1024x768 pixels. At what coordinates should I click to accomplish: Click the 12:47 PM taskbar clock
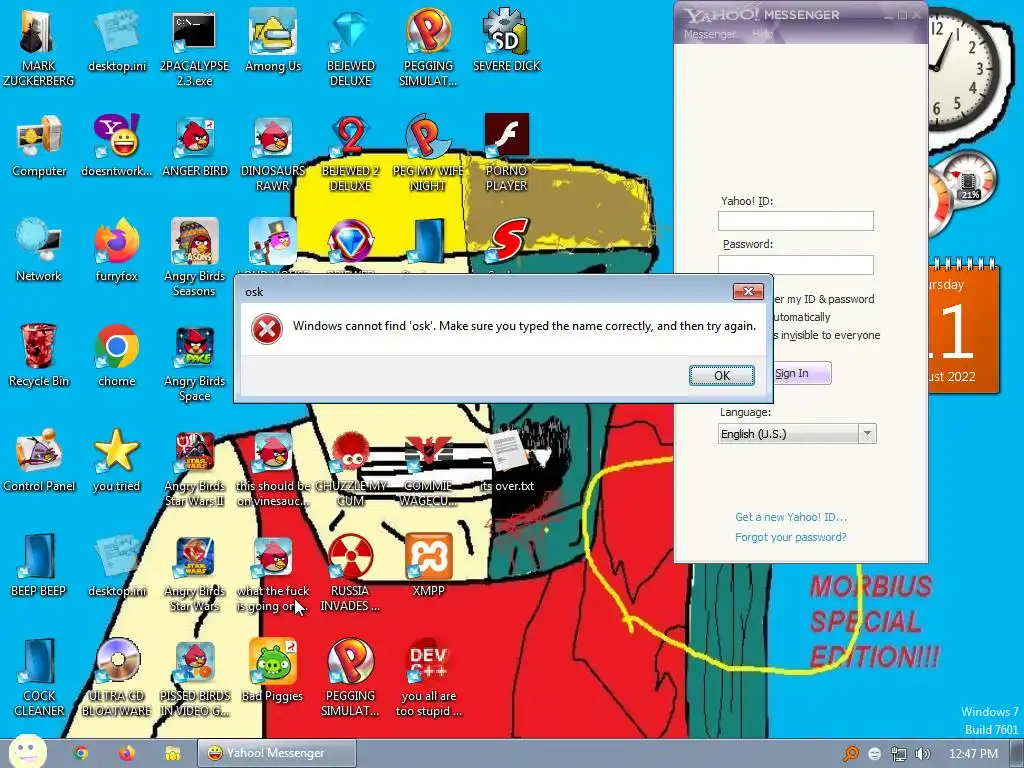973,754
